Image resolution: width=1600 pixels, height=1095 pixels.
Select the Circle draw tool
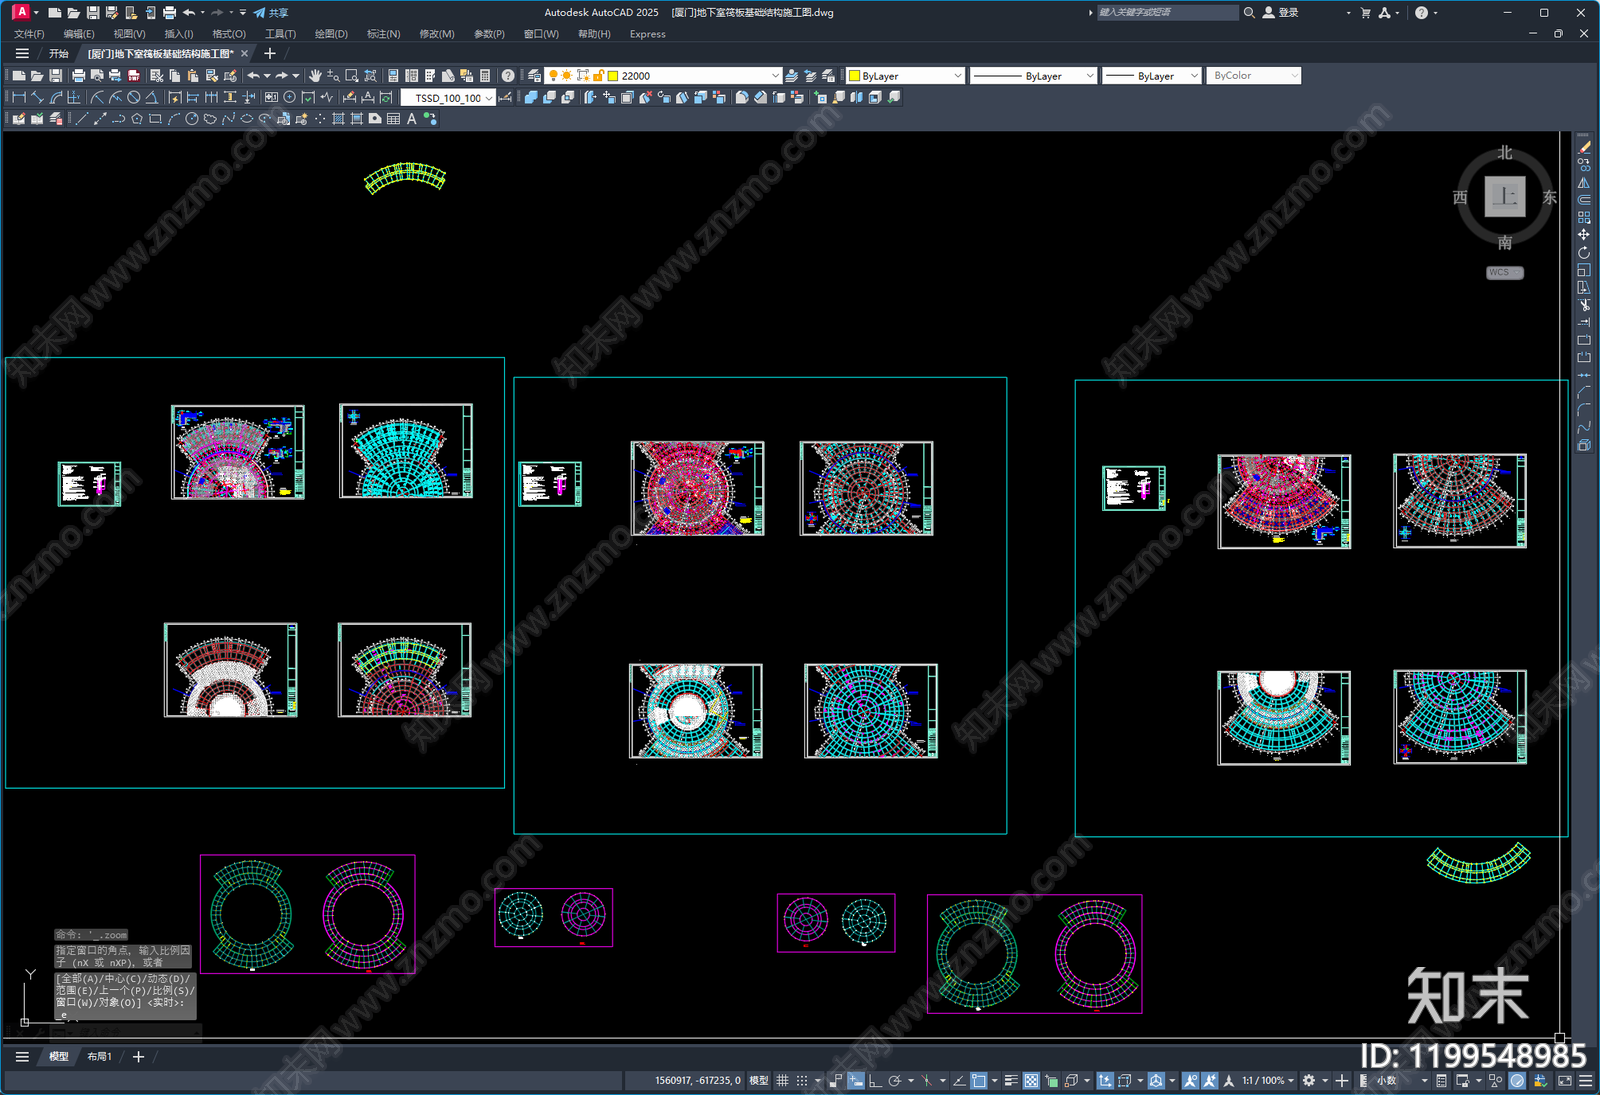192,119
